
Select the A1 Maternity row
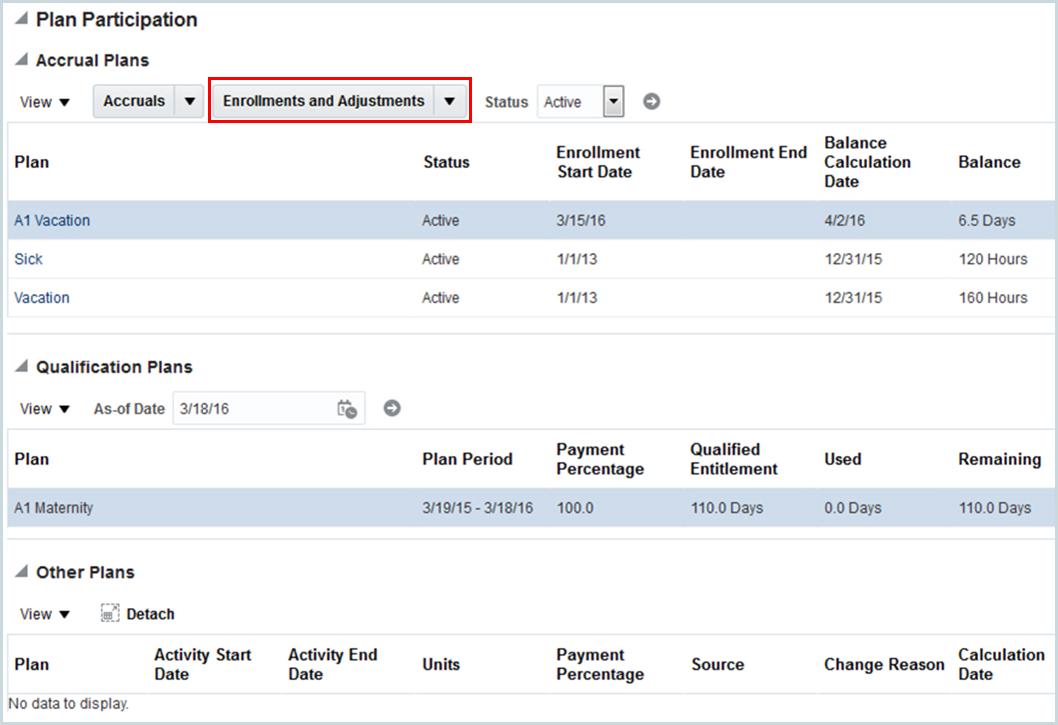tap(250, 507)
